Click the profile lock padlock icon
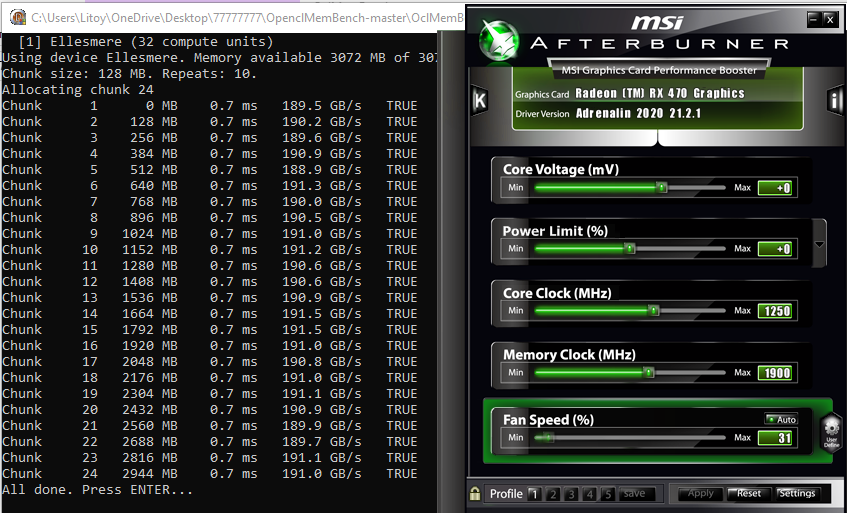 [x=475, y=494]
